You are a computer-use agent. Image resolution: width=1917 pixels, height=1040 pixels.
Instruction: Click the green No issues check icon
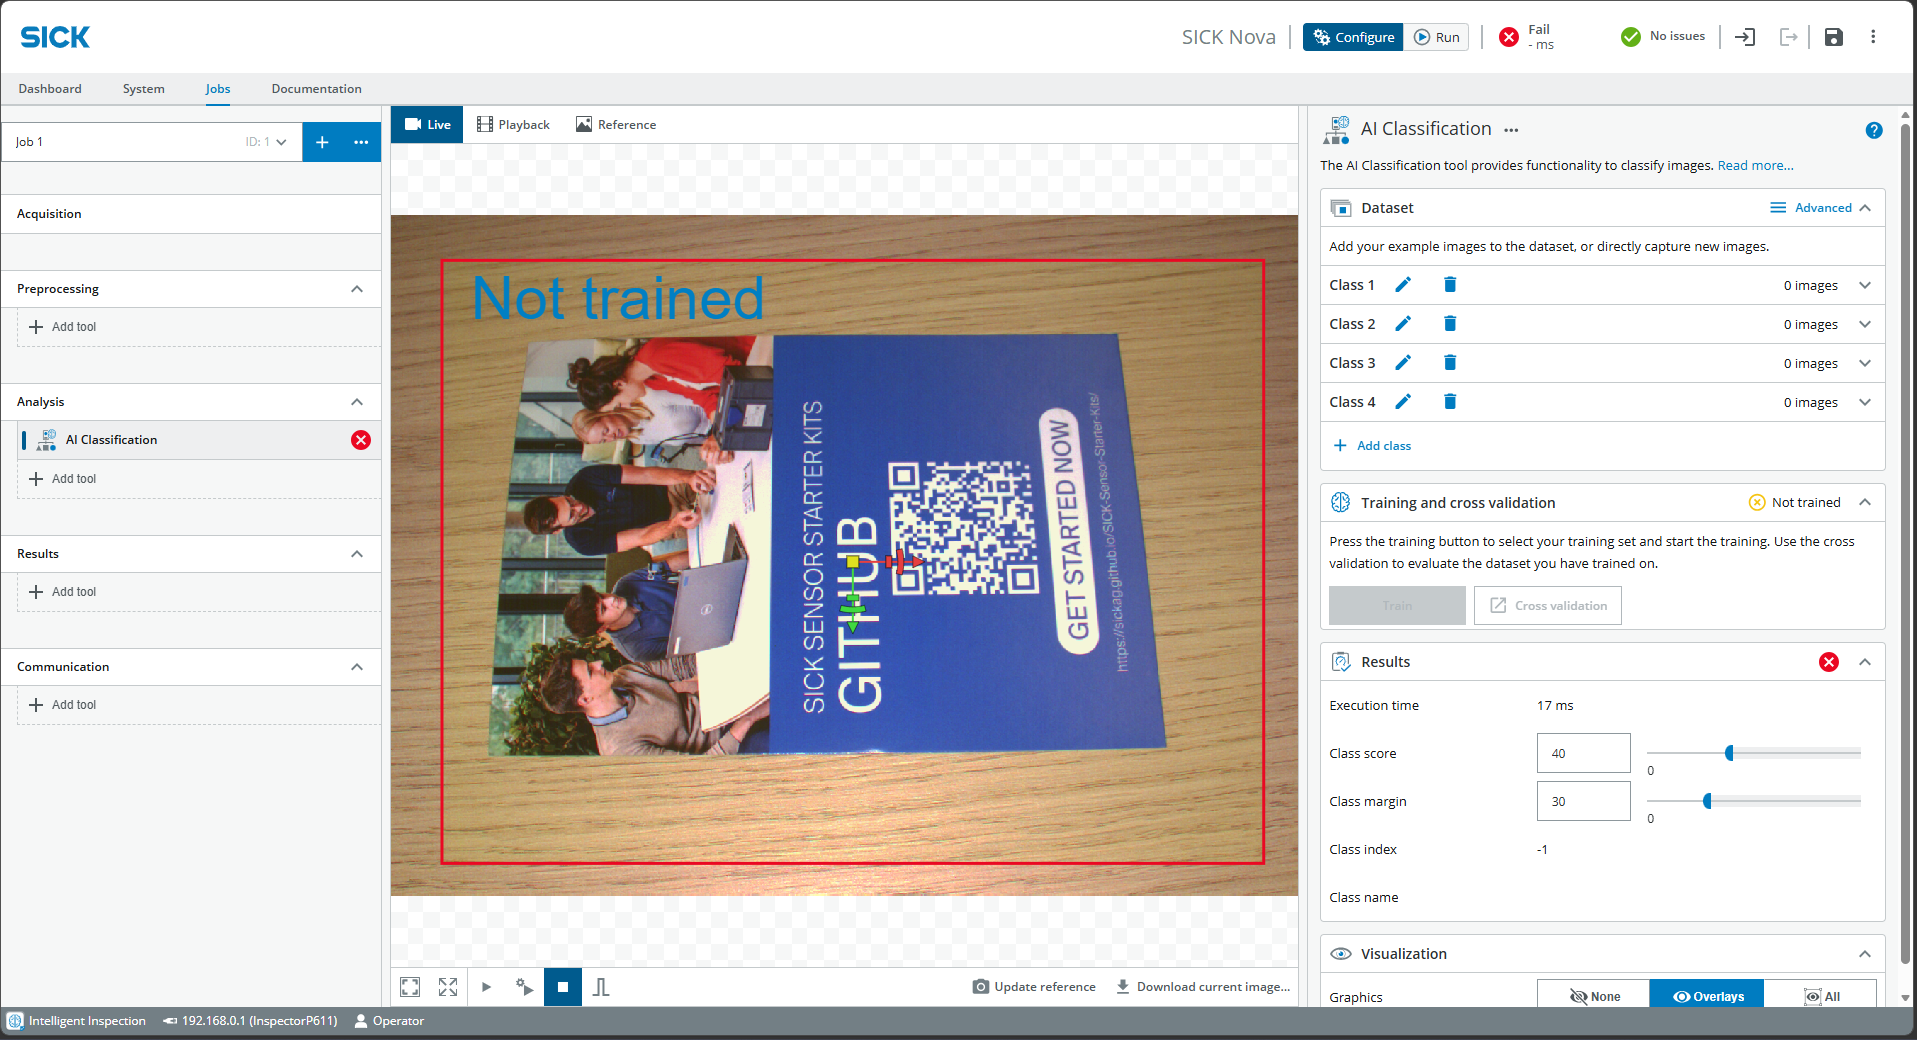pos(1631,37)
